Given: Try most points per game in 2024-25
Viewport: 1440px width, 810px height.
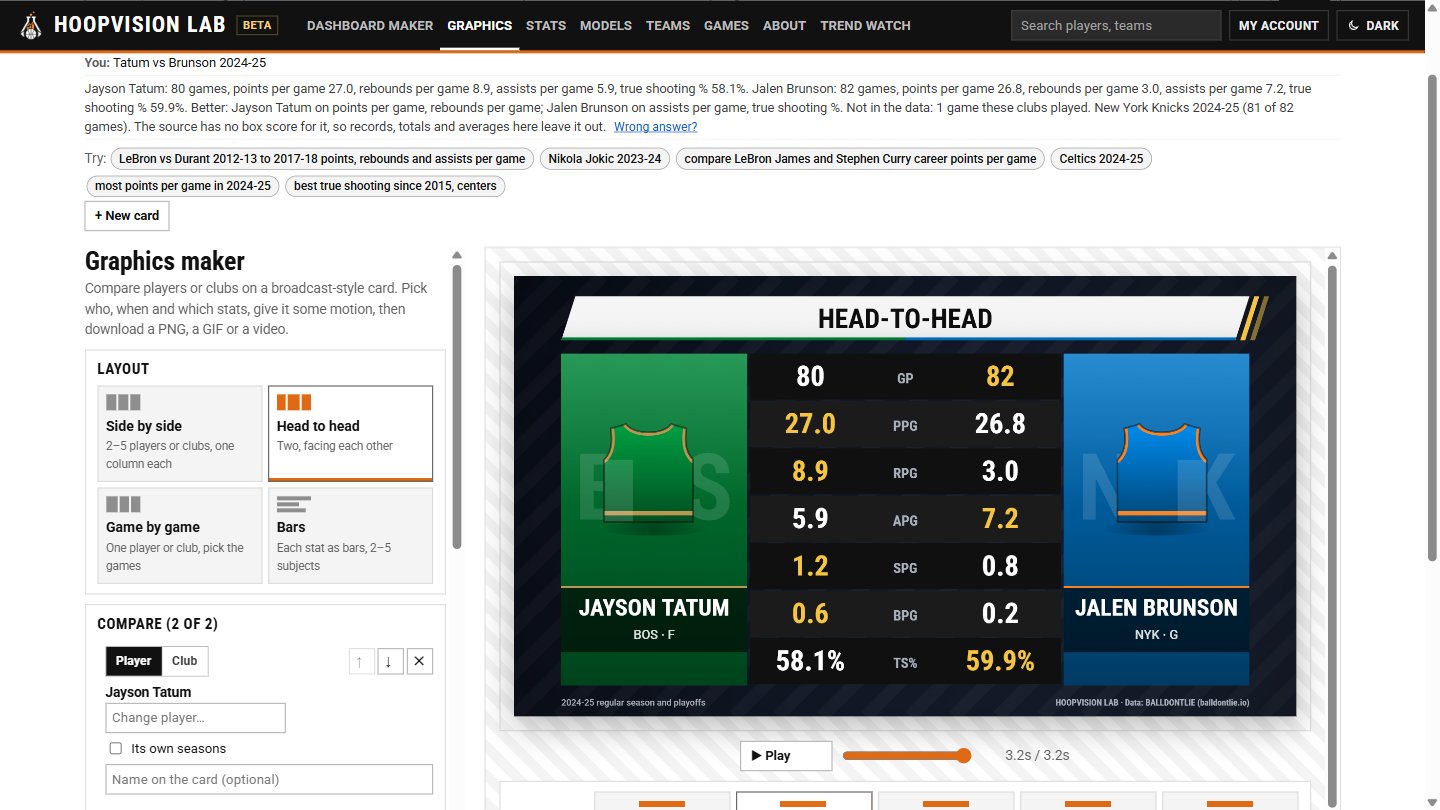Looking at the screenshot, I should [x=183, y=186].
